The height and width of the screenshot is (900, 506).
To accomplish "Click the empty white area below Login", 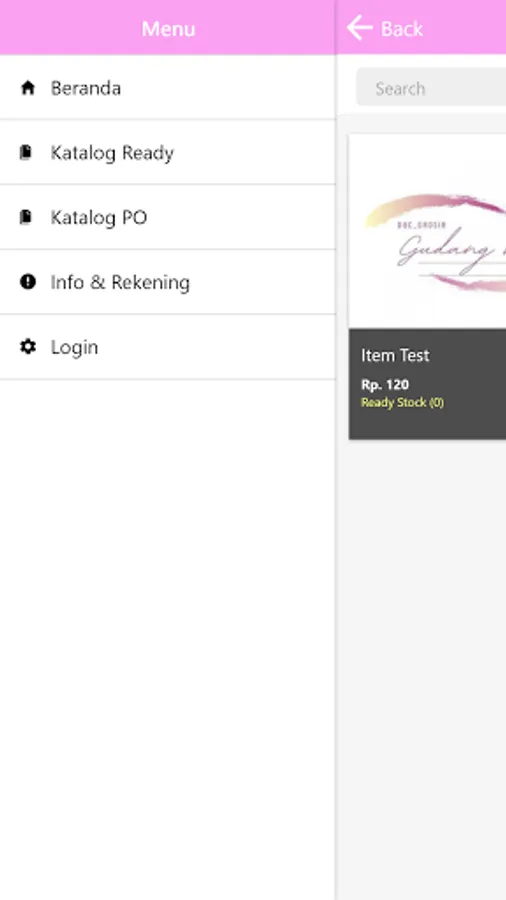I will coord(168,637).
